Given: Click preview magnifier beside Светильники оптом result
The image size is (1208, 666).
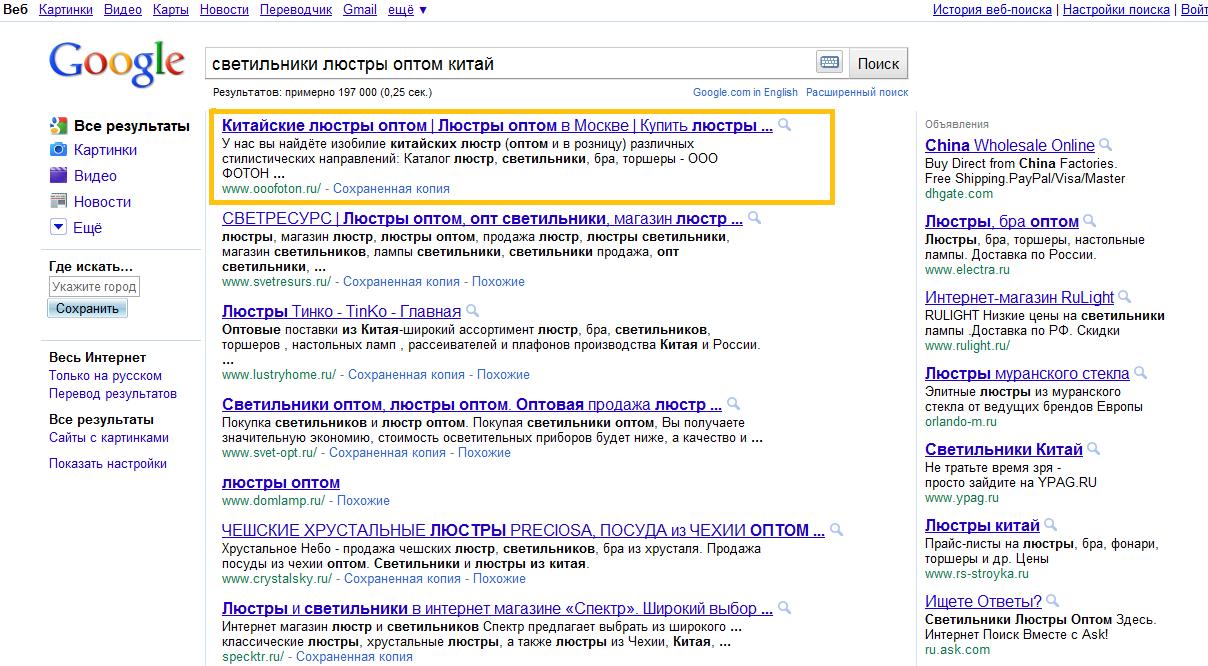Looking at the screenshot, I should (734, 405).
